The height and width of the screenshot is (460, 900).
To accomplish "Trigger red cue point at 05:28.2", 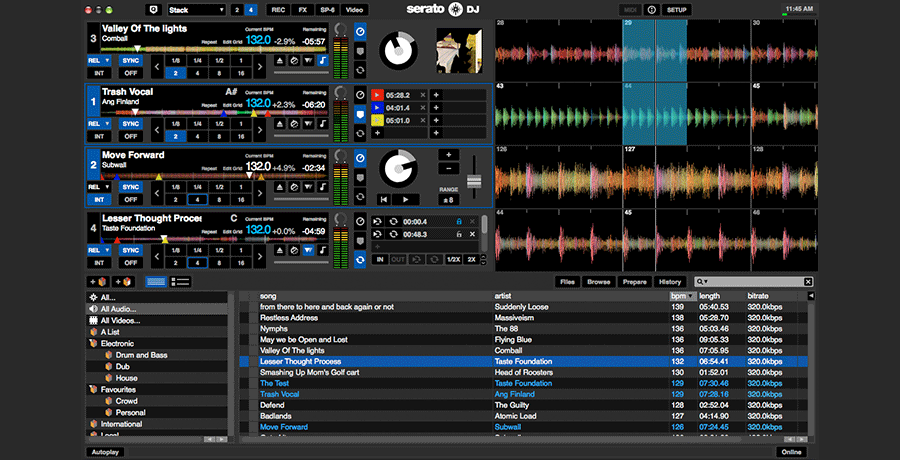I will point(377,95).
